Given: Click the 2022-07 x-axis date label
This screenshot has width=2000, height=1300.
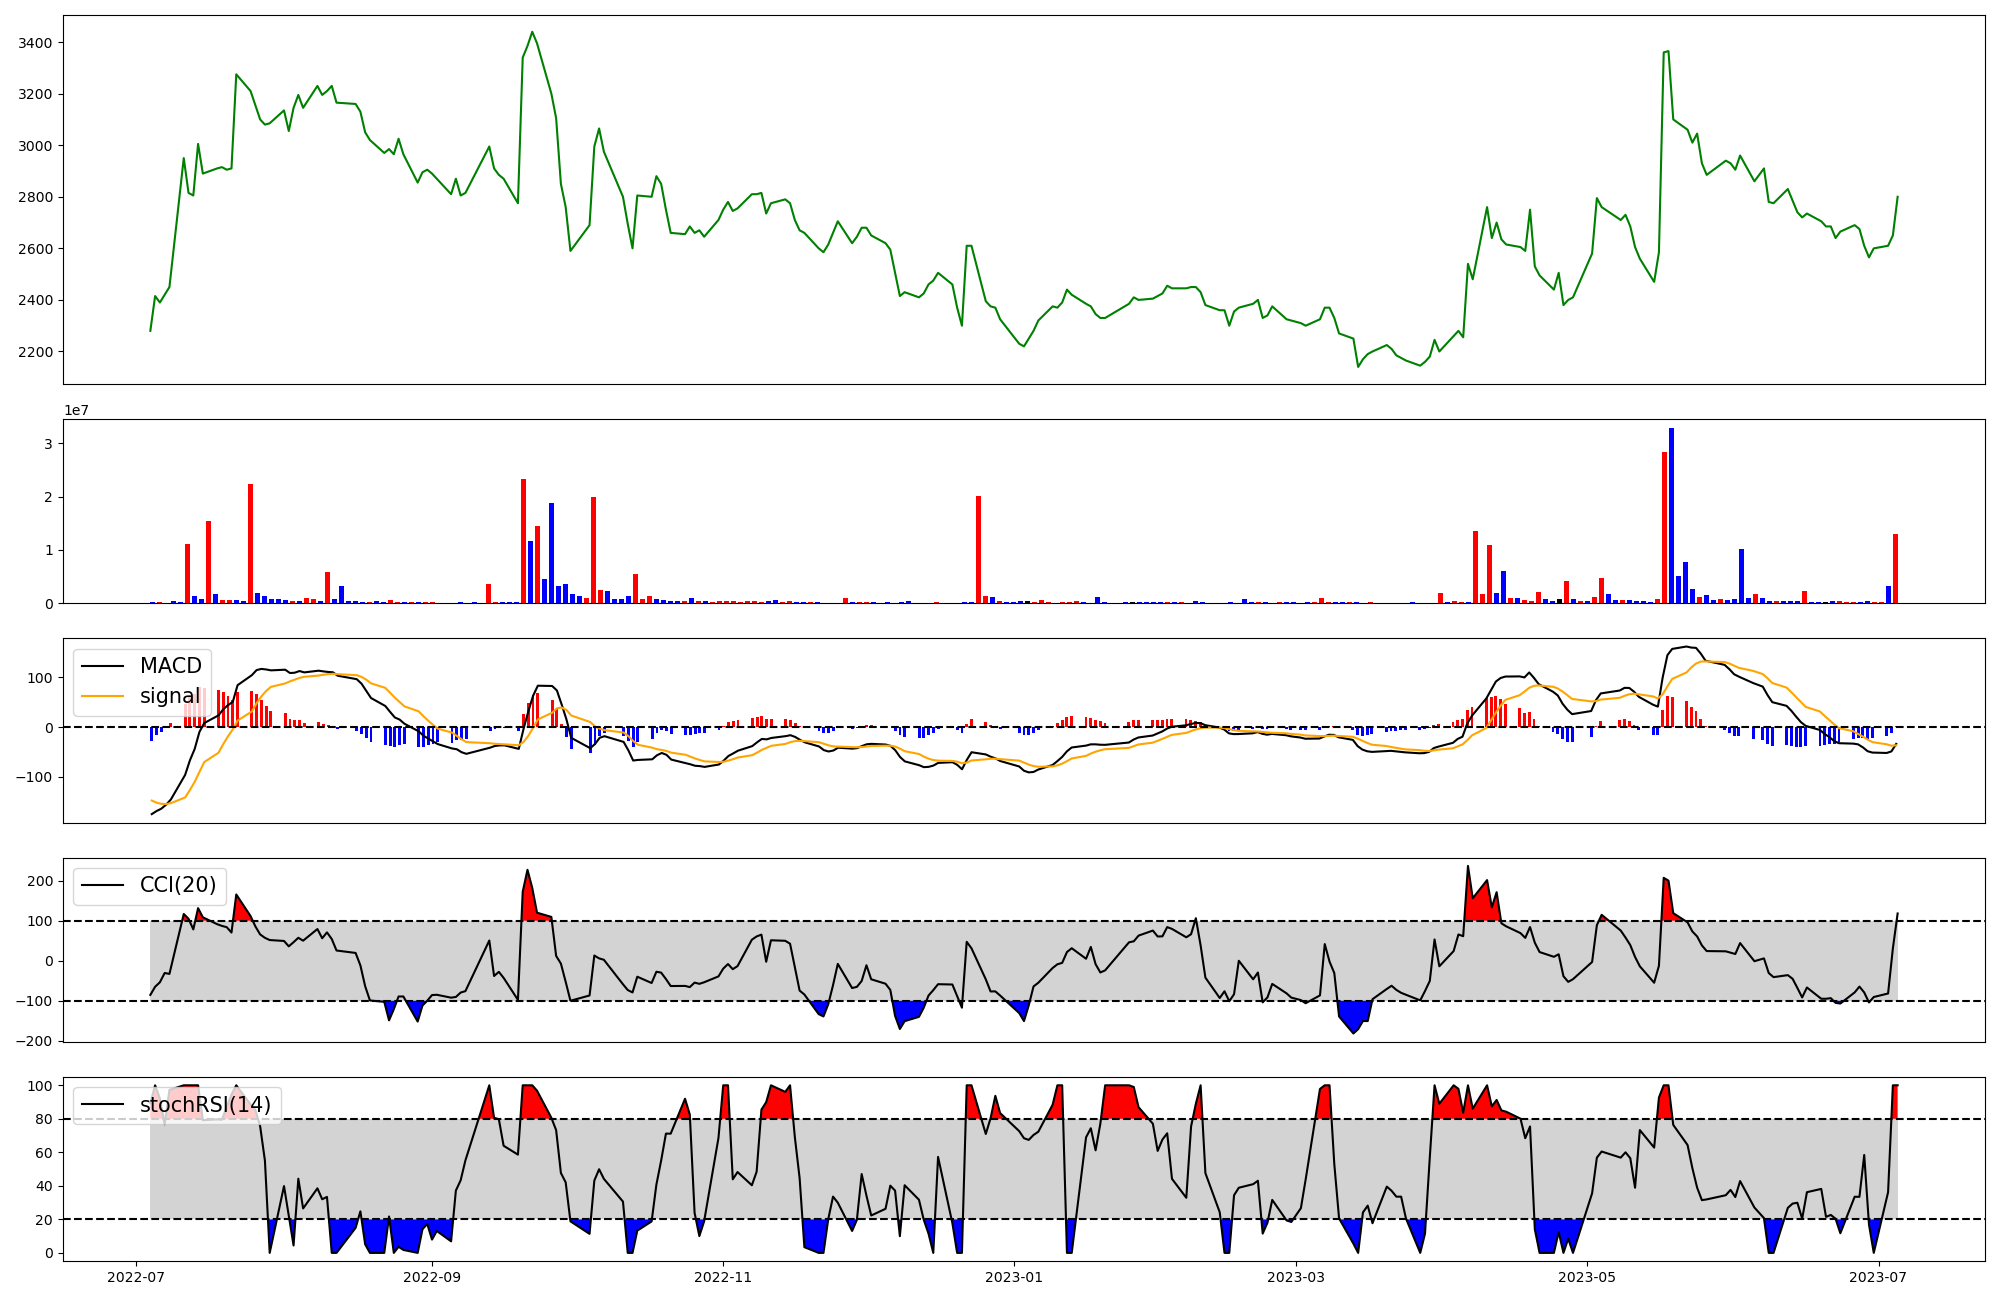Looking at the screenshot, I should (135, 1277).
